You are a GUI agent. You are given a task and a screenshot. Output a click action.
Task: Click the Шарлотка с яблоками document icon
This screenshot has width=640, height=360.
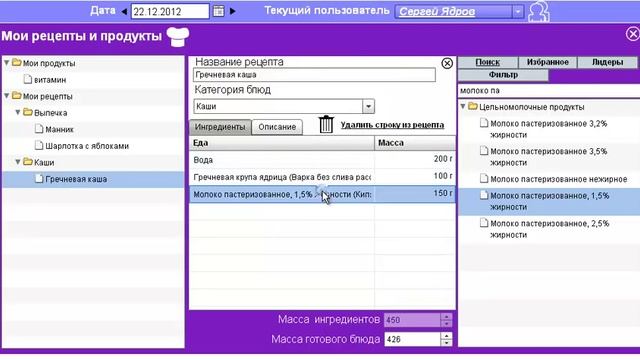[39, 145]
